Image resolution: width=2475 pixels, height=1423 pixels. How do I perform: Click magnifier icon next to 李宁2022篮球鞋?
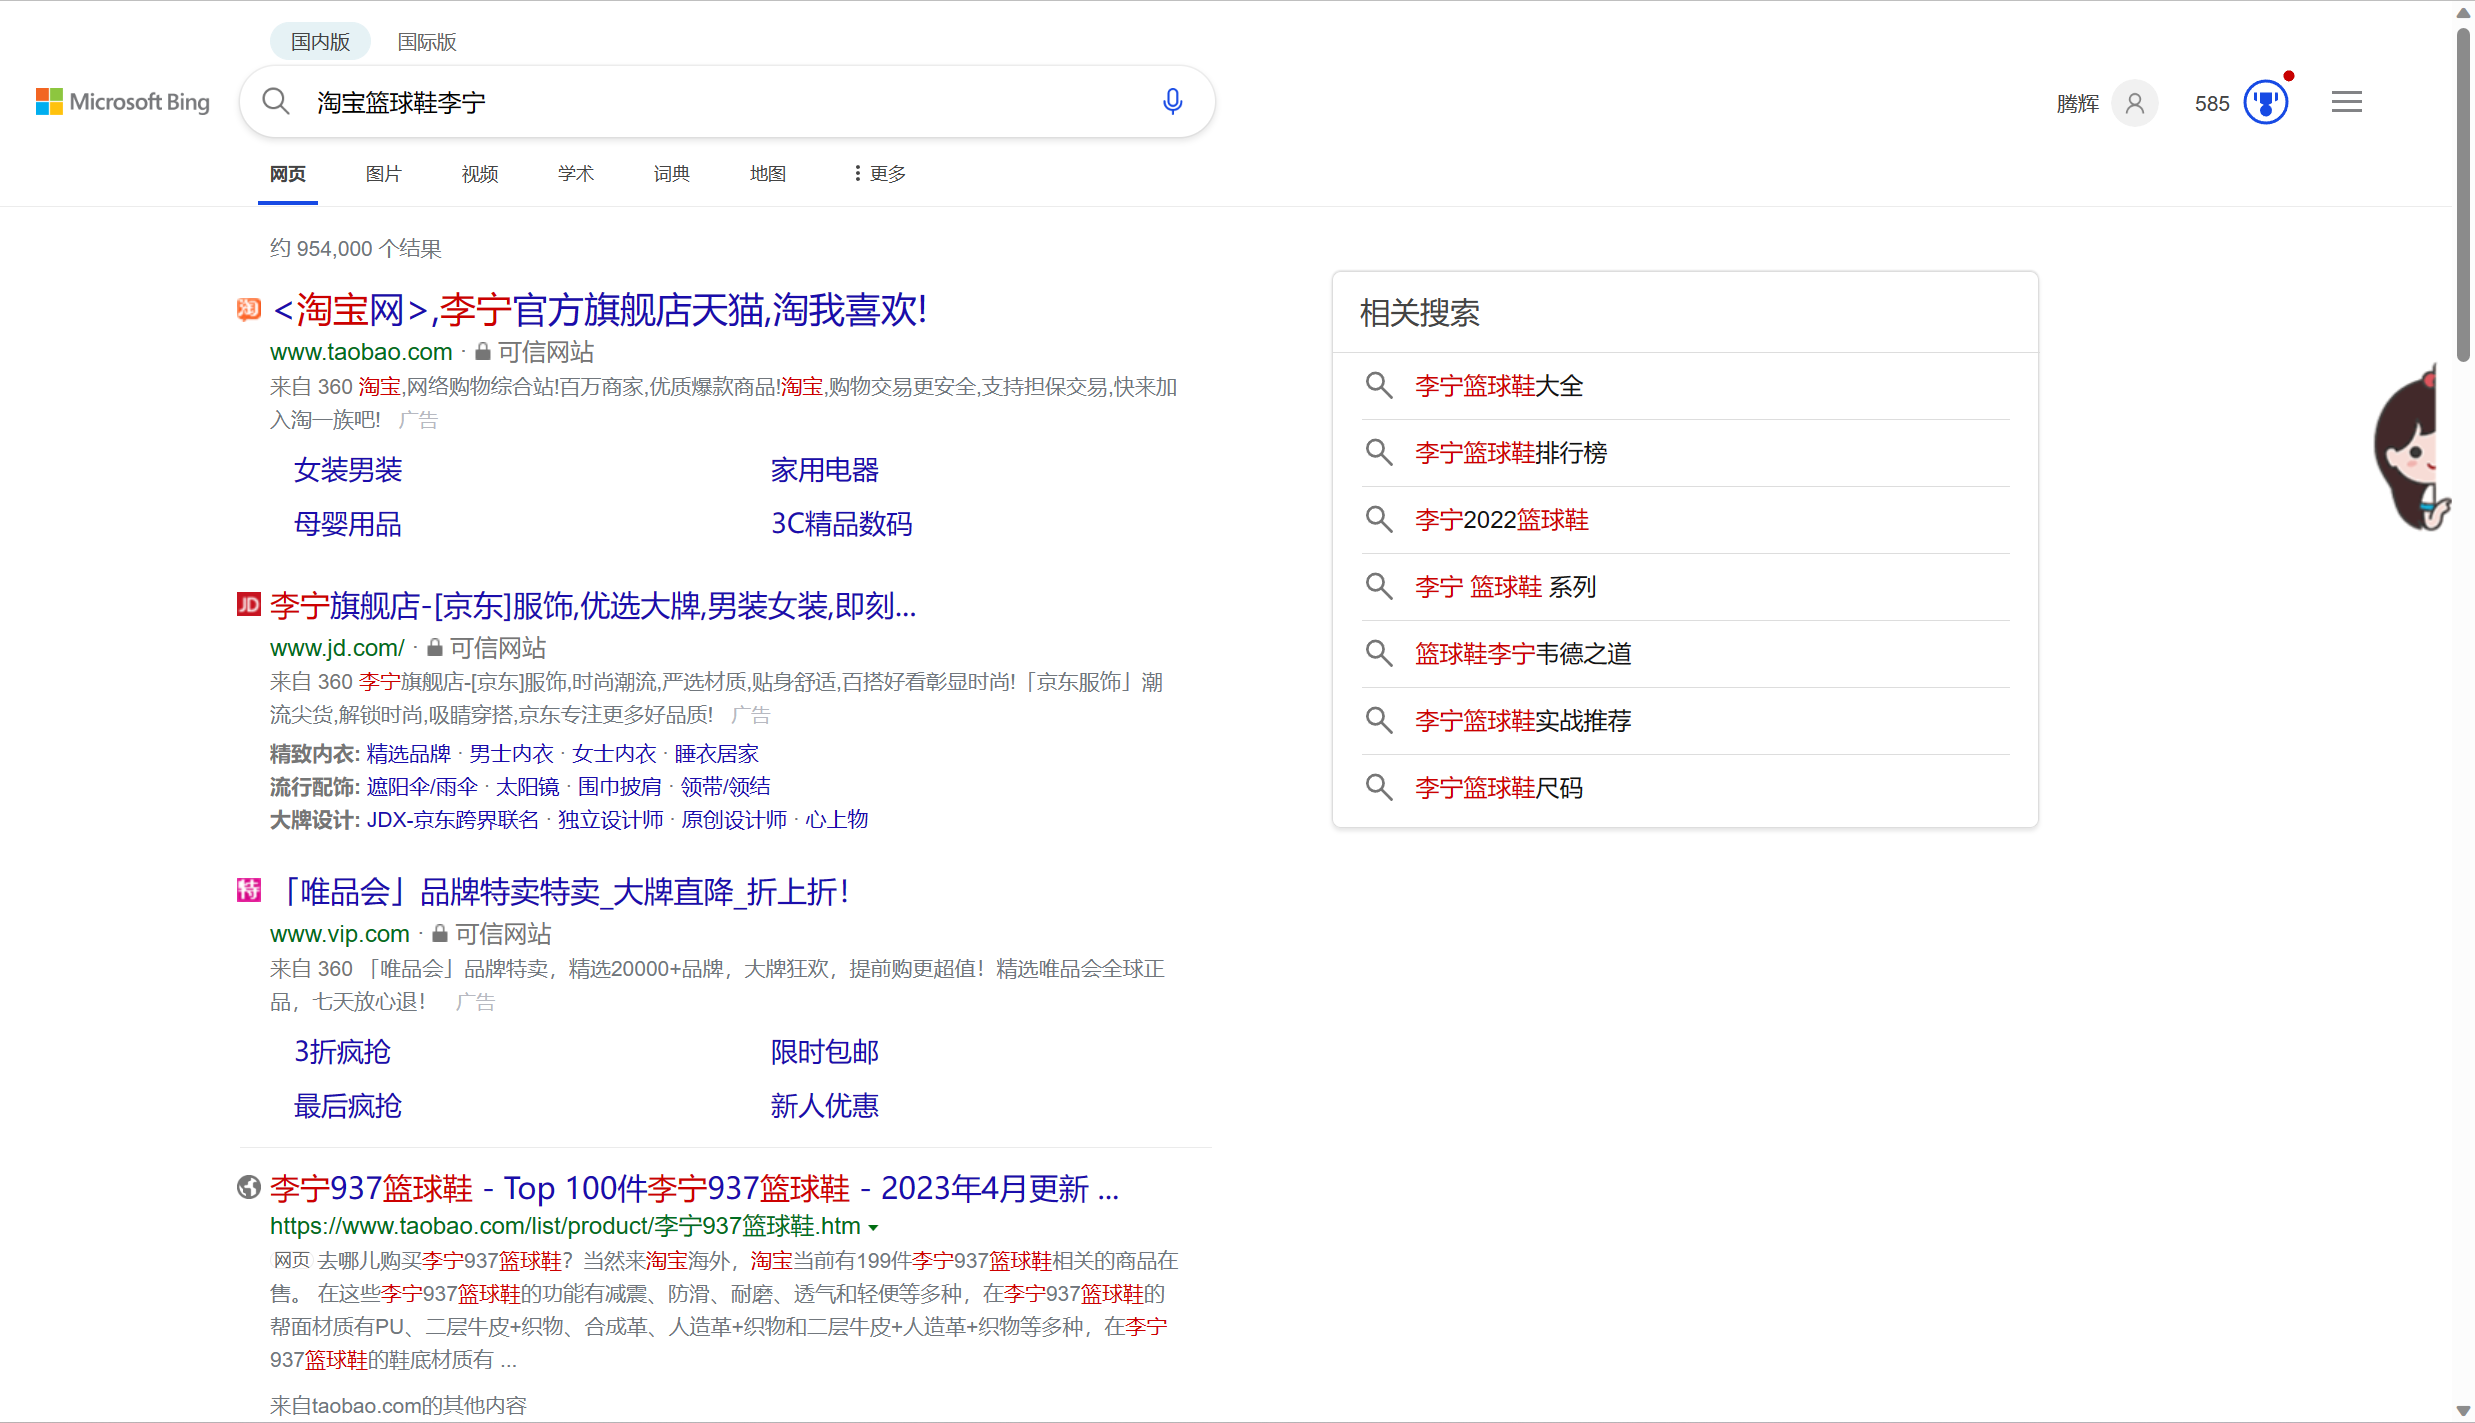coord(1379,519)
